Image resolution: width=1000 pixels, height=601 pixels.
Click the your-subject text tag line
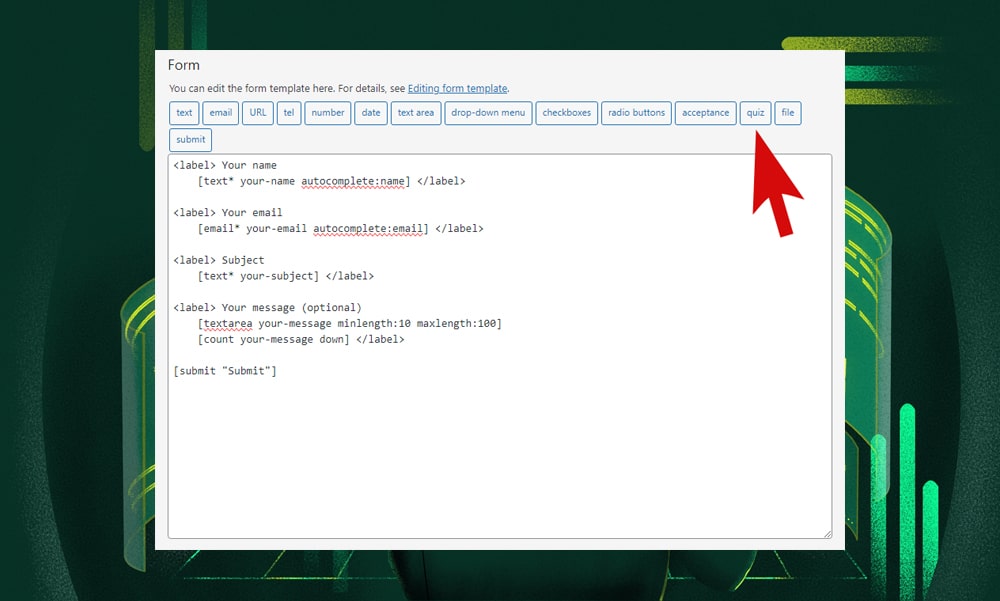[x=260, y=276]
